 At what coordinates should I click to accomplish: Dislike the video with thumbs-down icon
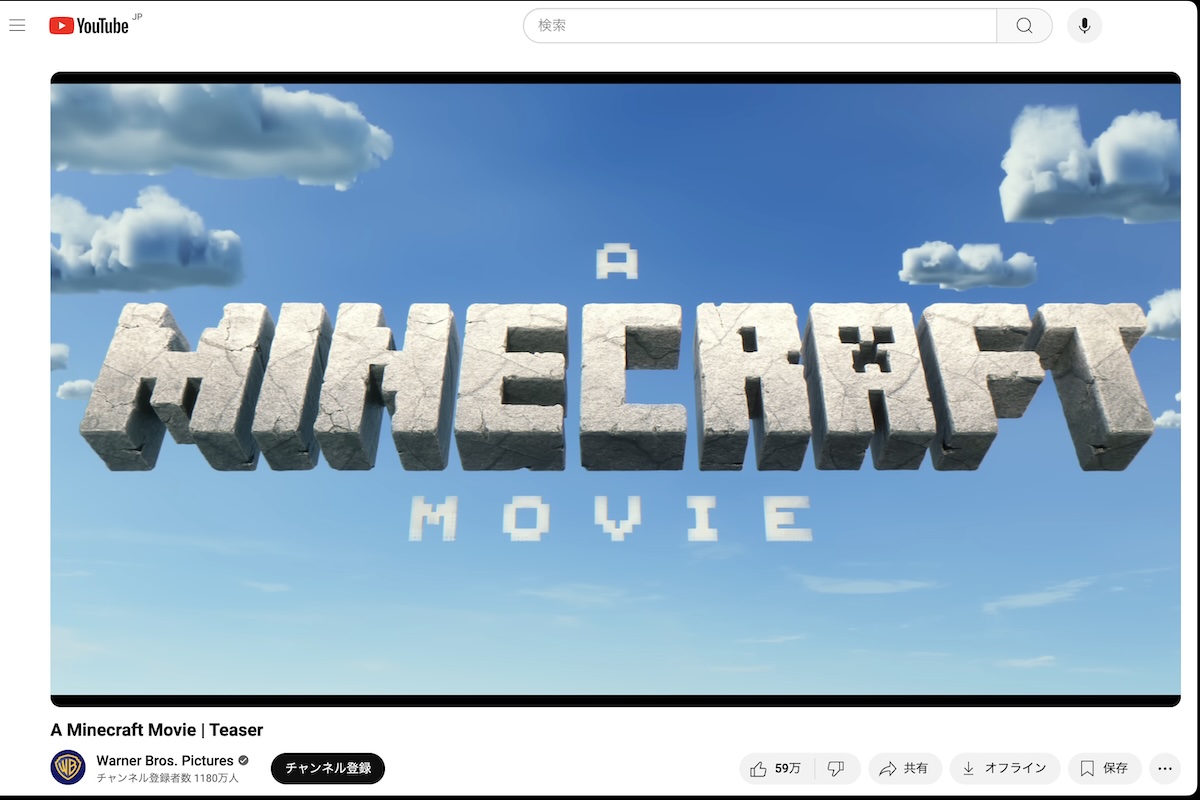(x=837, y=768)
